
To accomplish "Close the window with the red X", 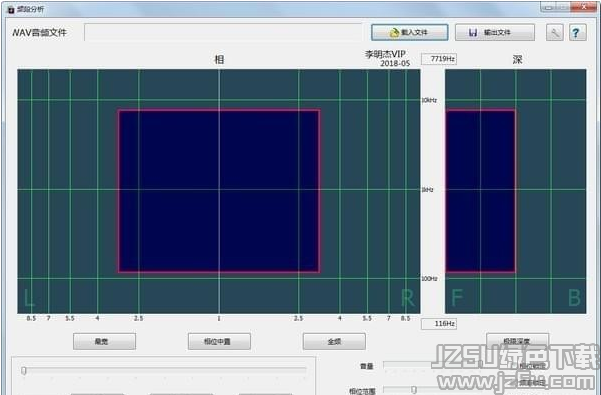I will tap(583, 7).
